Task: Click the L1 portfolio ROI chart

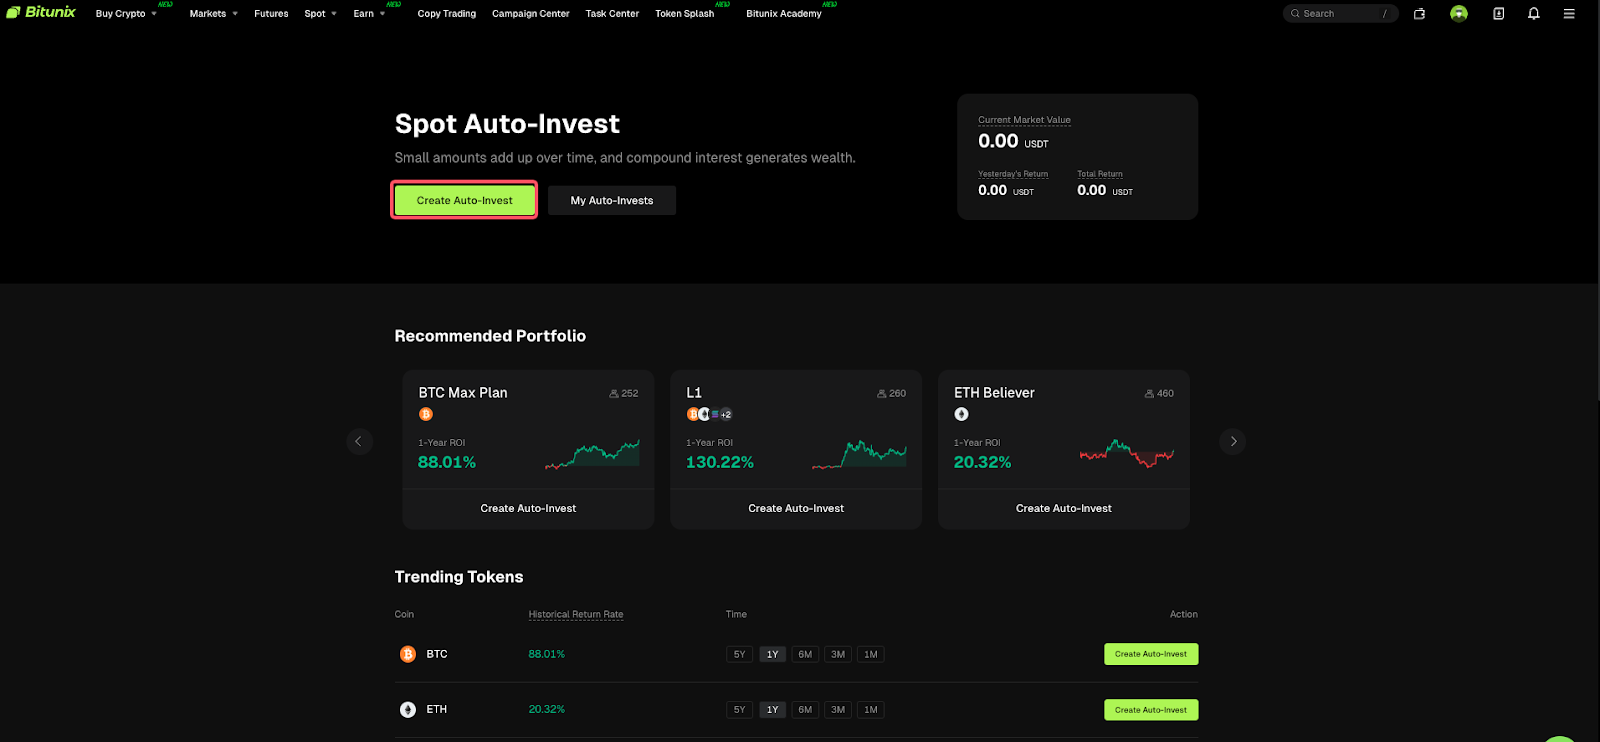Action: pyautogui.click(x=860, y=454)
